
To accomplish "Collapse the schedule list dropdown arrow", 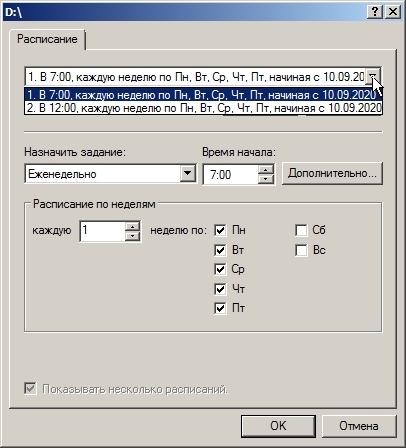I will (x=373, y=77).
